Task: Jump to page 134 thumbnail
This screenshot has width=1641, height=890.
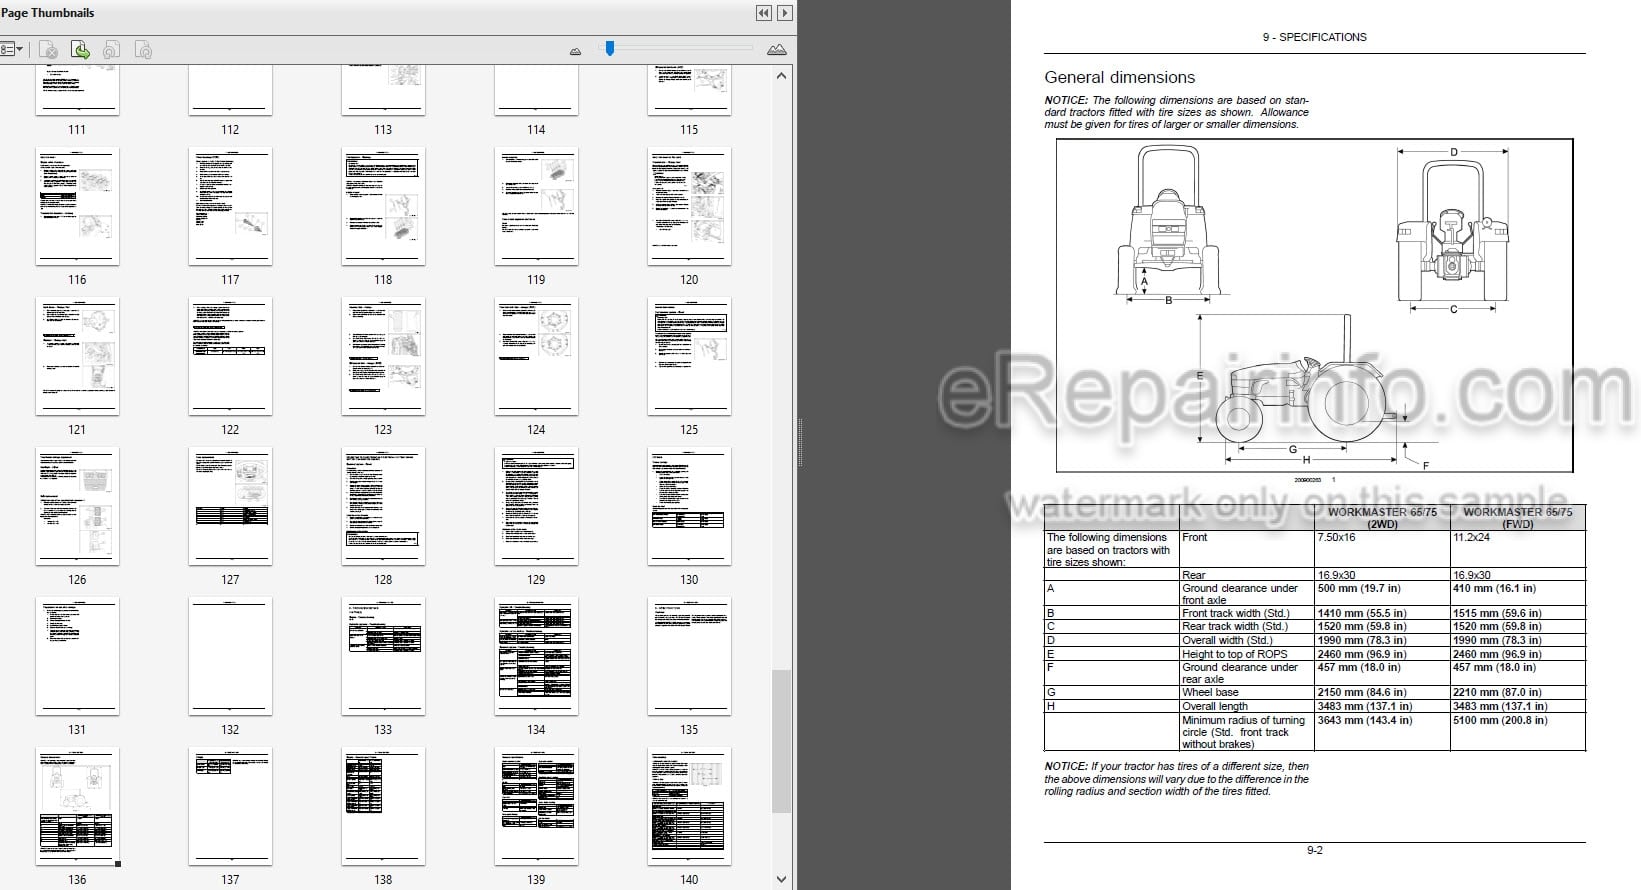Action: coord(536,656)
